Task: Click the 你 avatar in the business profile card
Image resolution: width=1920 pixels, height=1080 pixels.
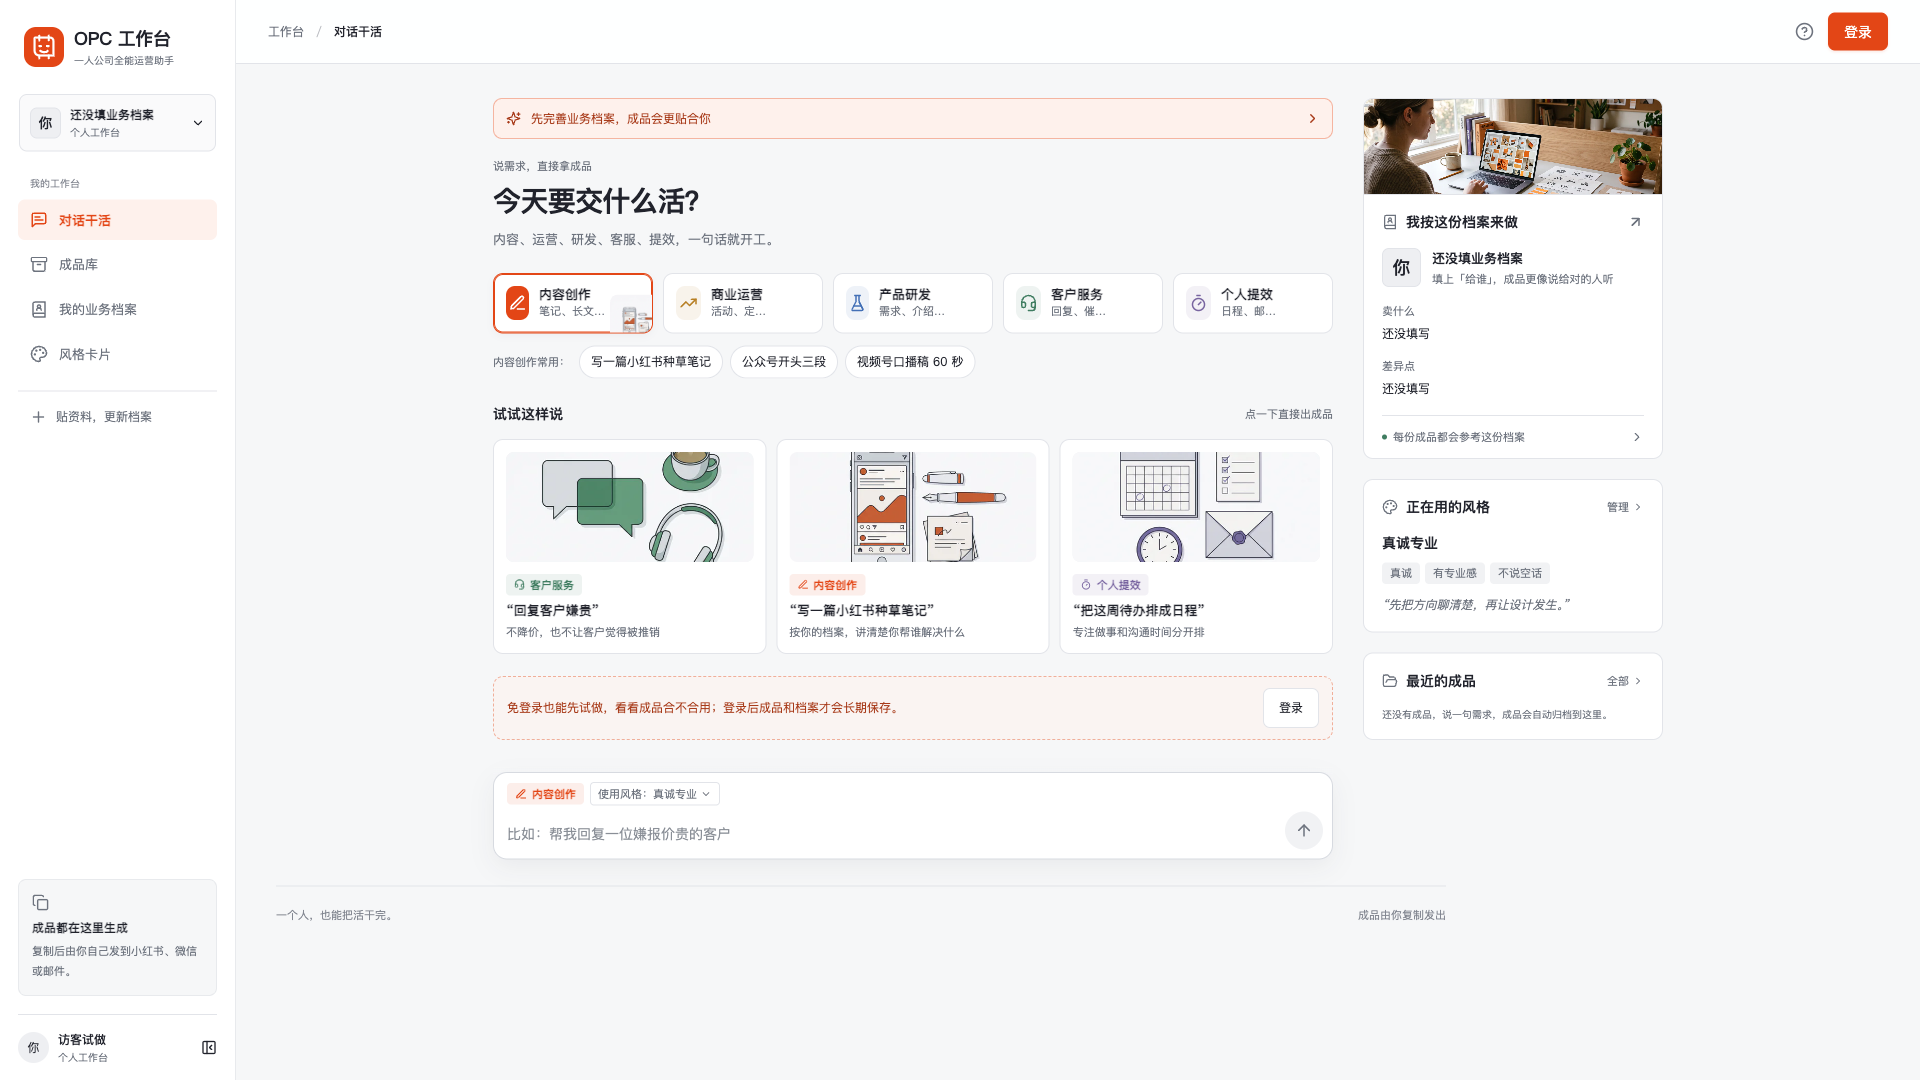Action: (x=1401, y=268)
